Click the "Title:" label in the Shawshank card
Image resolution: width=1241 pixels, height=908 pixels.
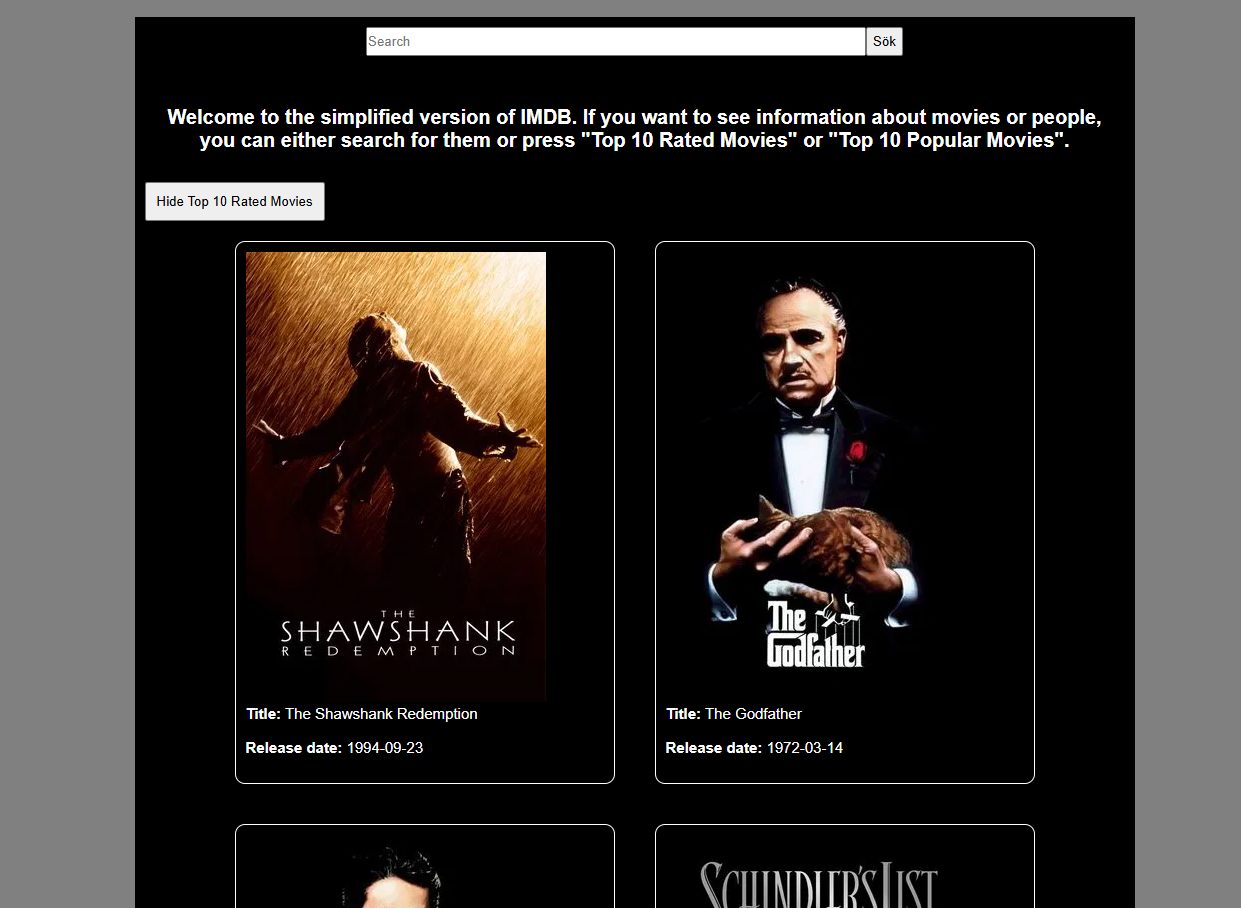pyautogui.click(x=264, y=714)
